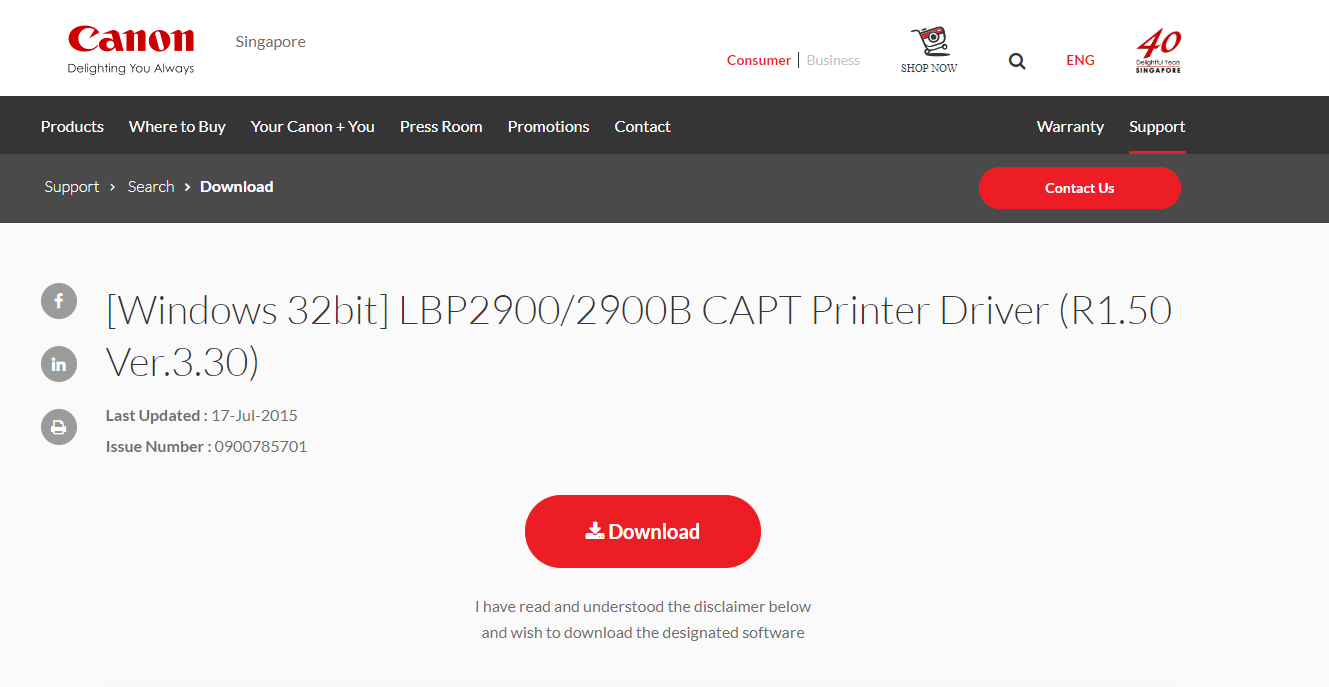Open the Products menu

pyautogui.click(x=72, y=126)
